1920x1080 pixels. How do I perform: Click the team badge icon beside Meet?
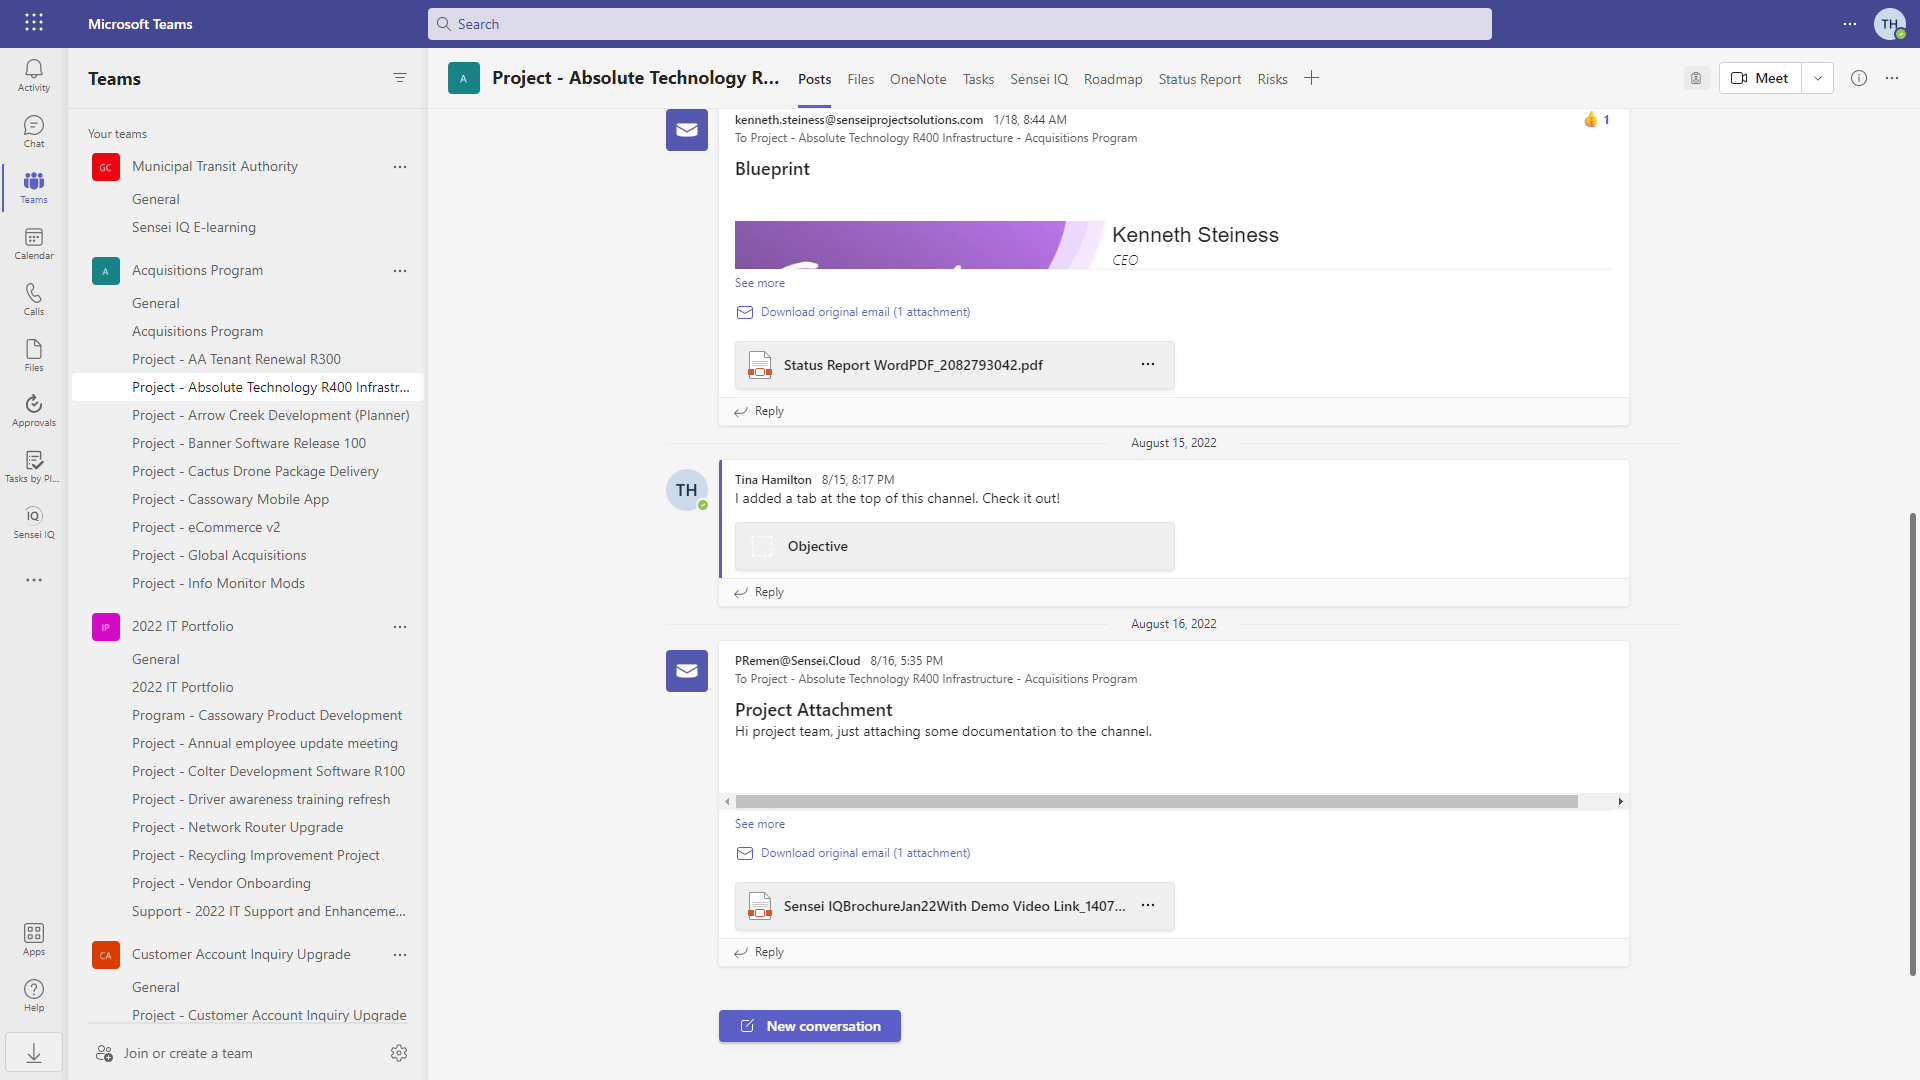pos(1696,78)
